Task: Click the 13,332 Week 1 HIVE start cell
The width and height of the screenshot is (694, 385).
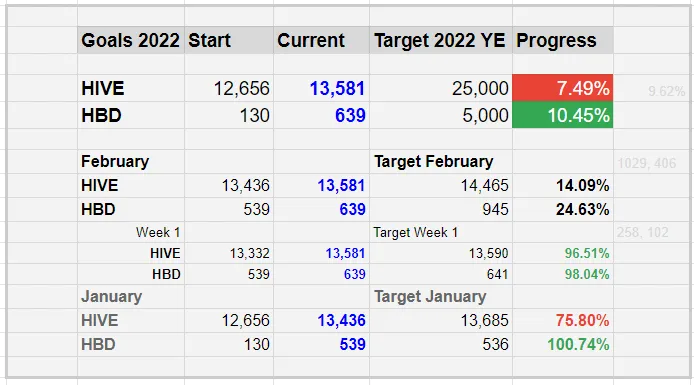Action: pos(229,253)
